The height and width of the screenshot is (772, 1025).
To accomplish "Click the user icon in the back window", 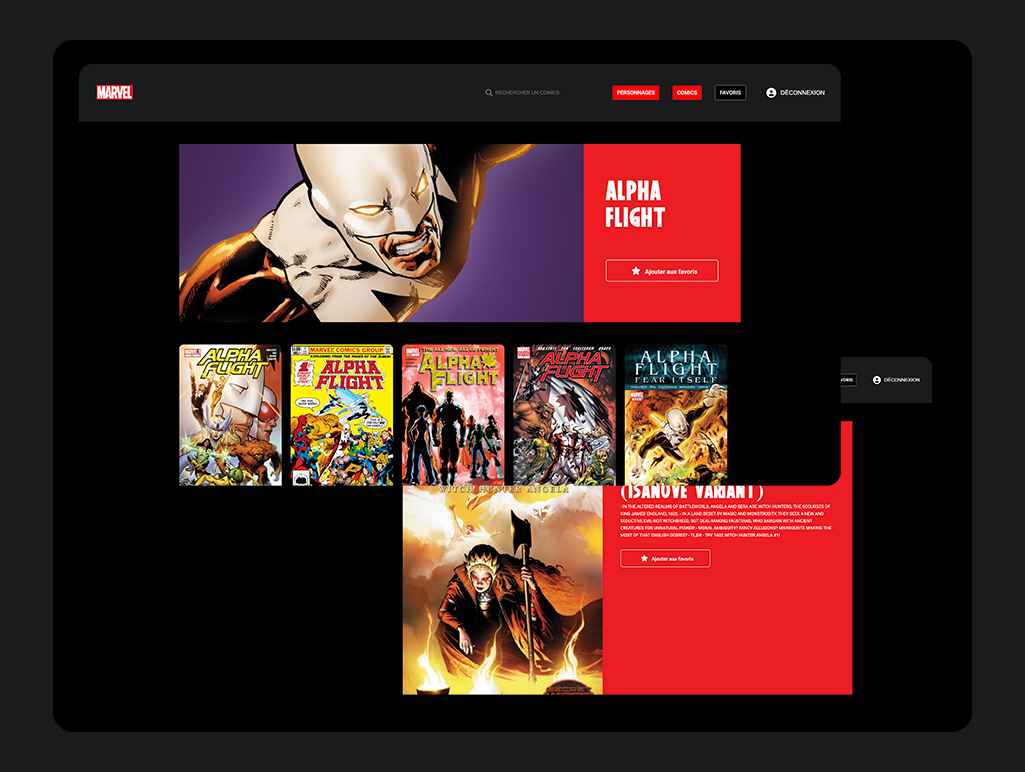I will tap(877, 380).
